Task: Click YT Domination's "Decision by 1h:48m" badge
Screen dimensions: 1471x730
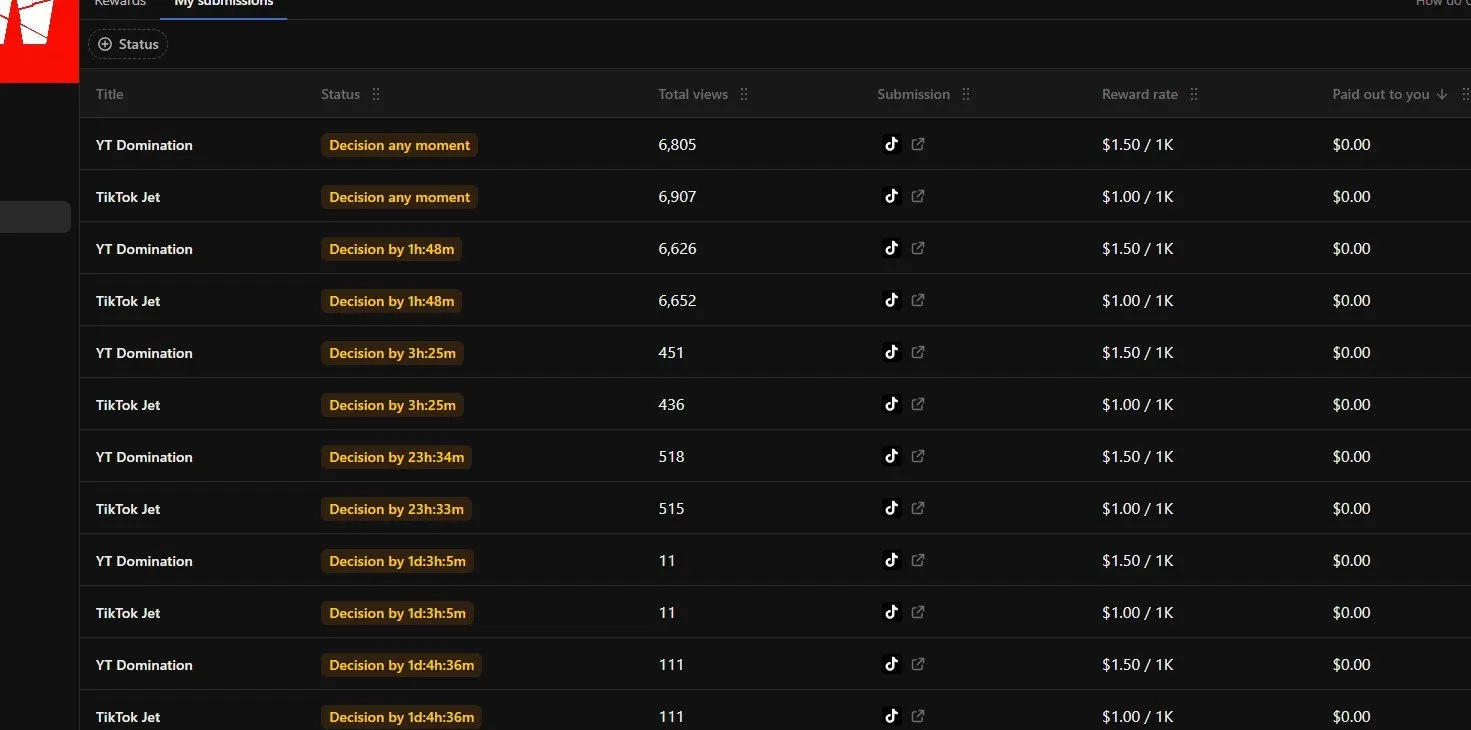Action: (x=391, y=249)
